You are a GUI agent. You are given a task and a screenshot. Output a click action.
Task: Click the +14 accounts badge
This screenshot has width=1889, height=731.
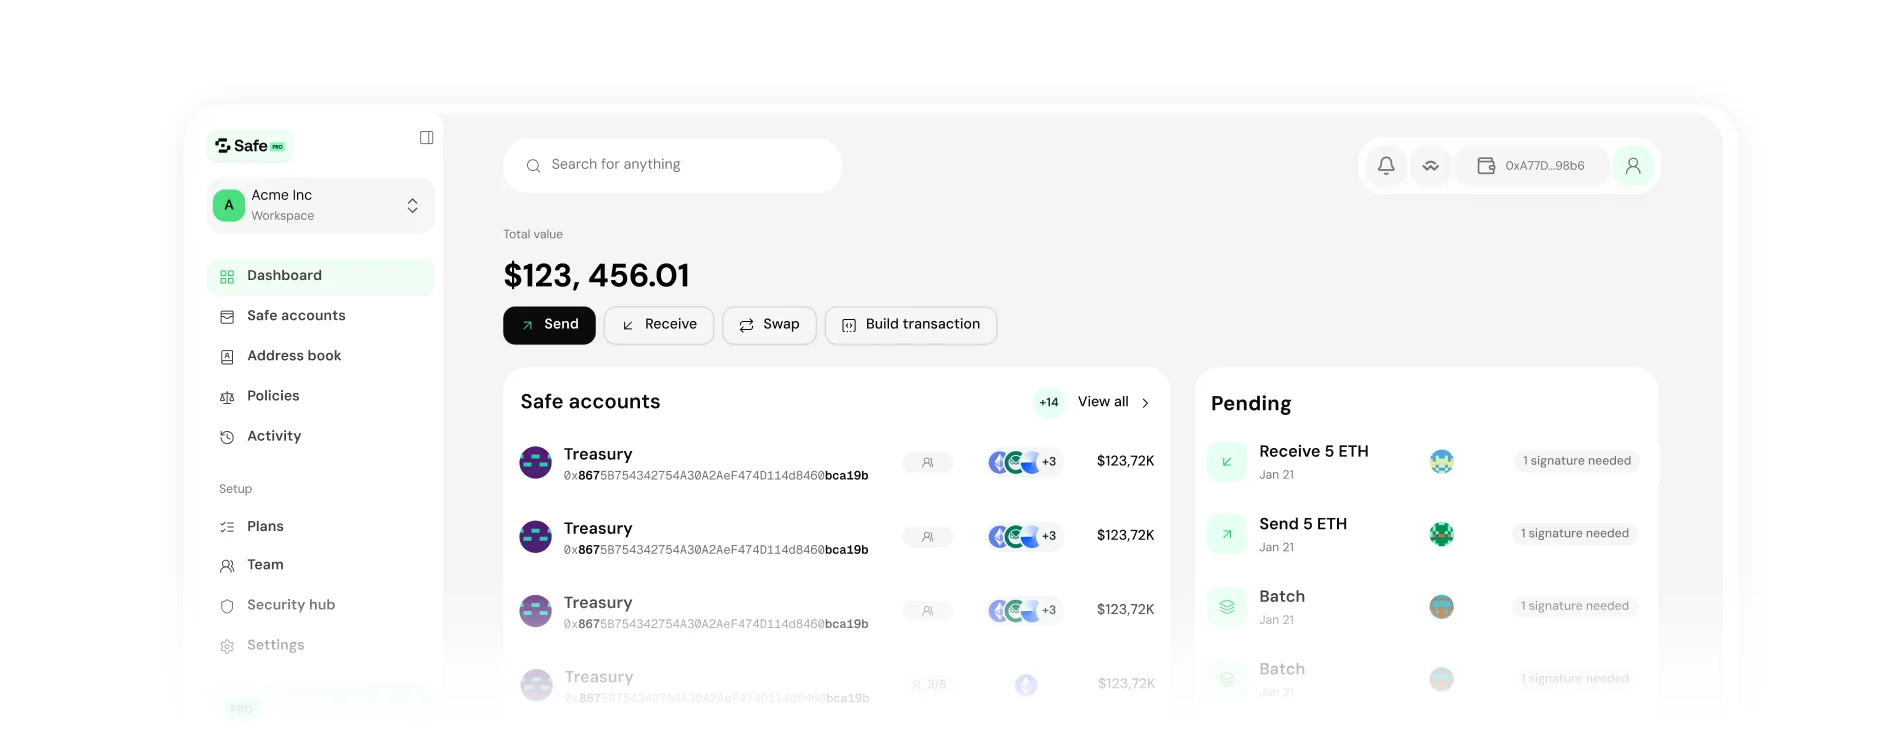click(x=1049, y=402)
